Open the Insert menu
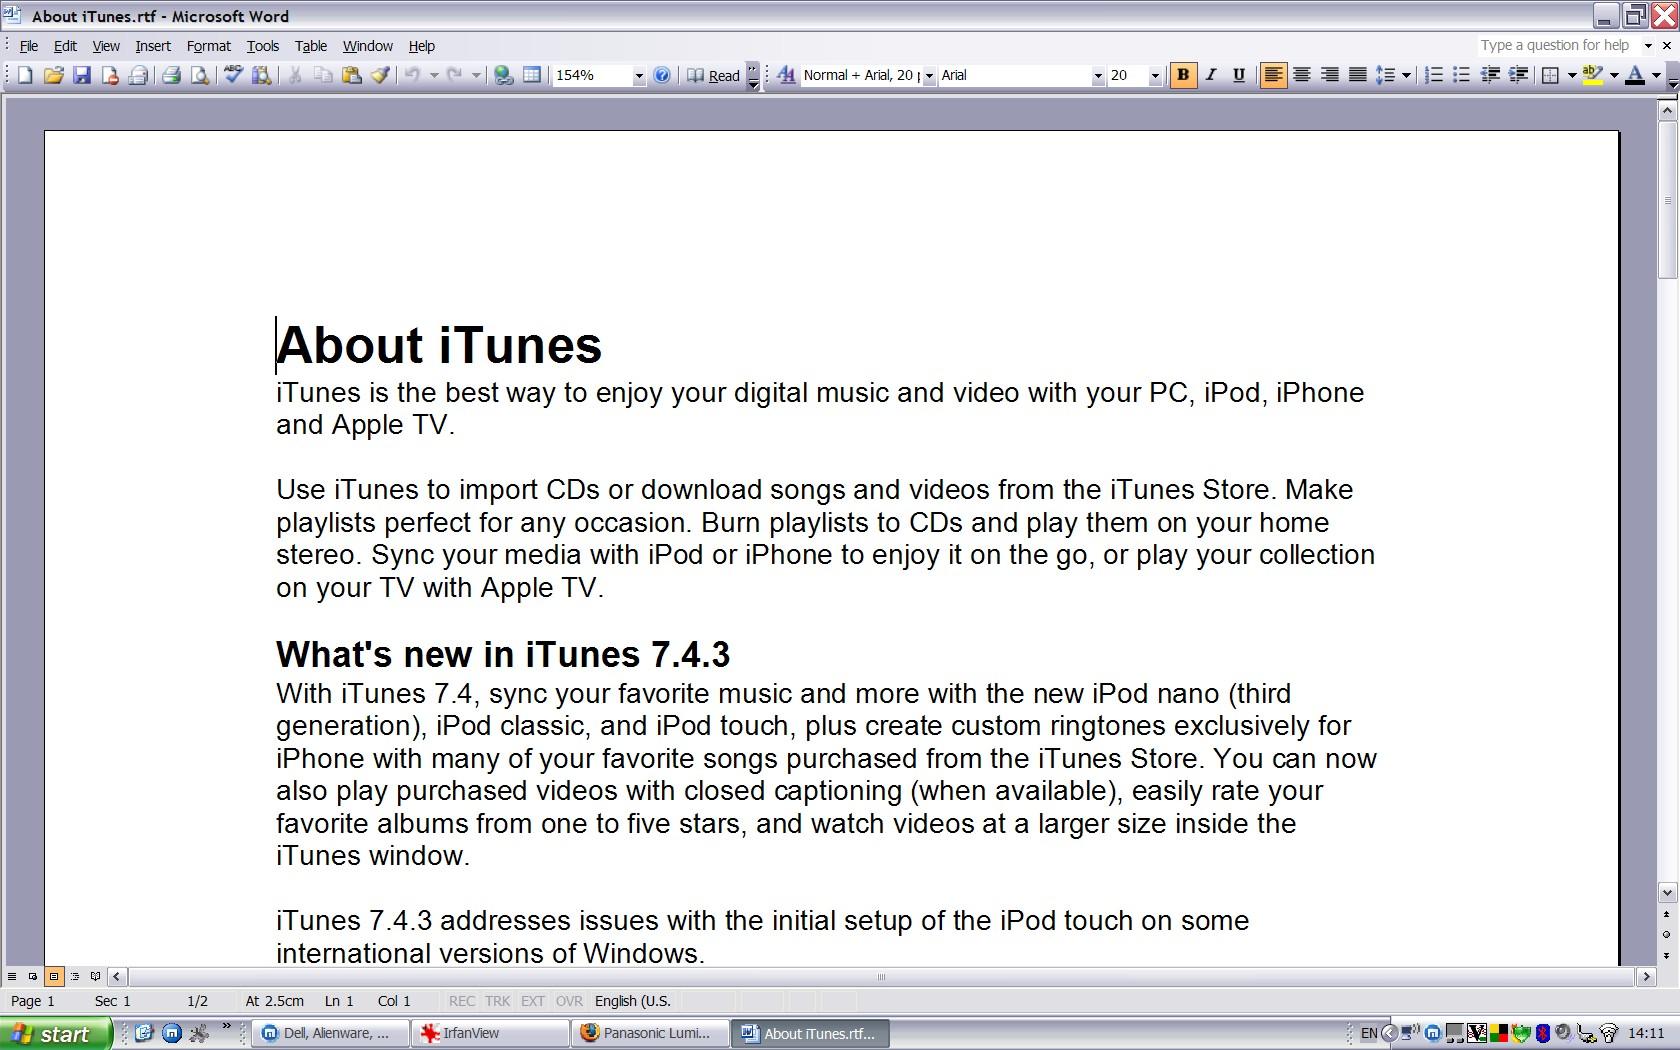1680x1050 pixels. tap(153, 46)
